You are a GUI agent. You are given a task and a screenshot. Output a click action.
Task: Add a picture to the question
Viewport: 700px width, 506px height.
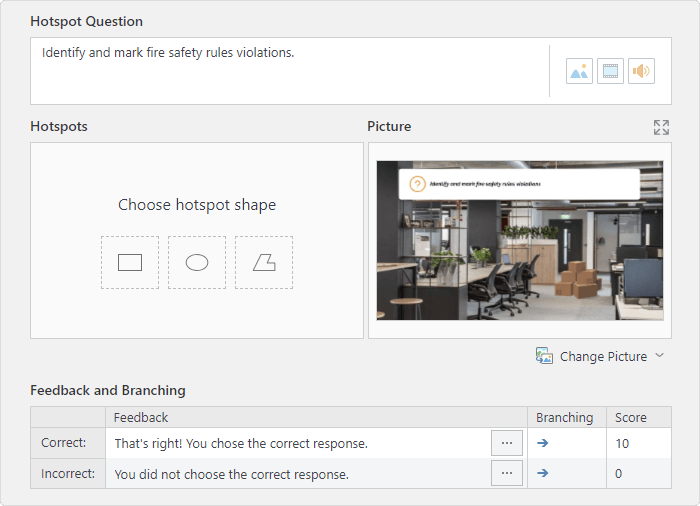coord(579,71)
